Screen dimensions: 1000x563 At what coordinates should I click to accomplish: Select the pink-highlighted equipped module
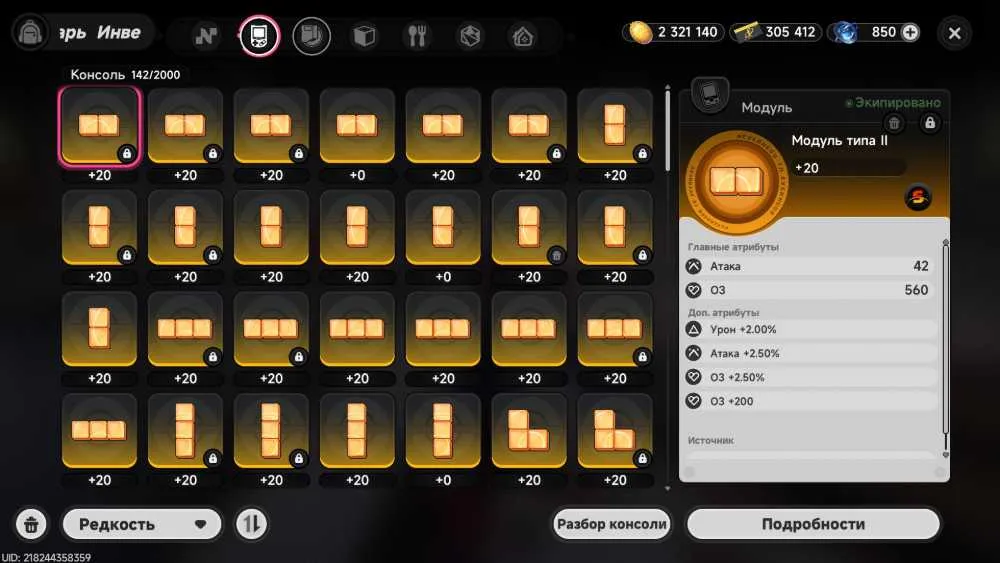pyautogui.click(x=99, y=126)
